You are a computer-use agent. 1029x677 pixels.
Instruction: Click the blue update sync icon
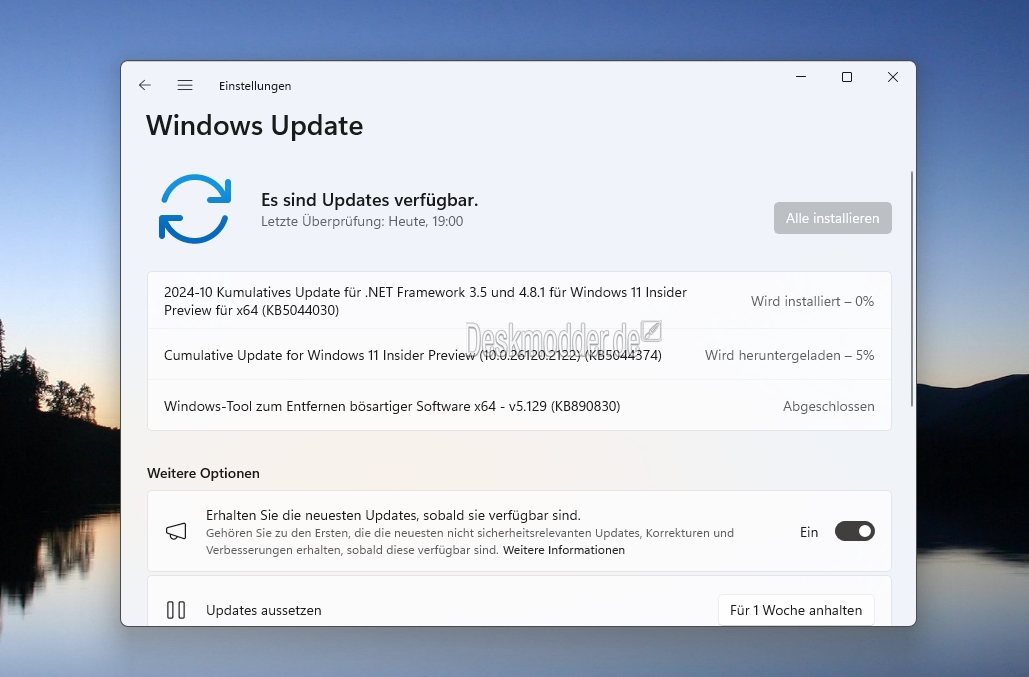point(195,209)
